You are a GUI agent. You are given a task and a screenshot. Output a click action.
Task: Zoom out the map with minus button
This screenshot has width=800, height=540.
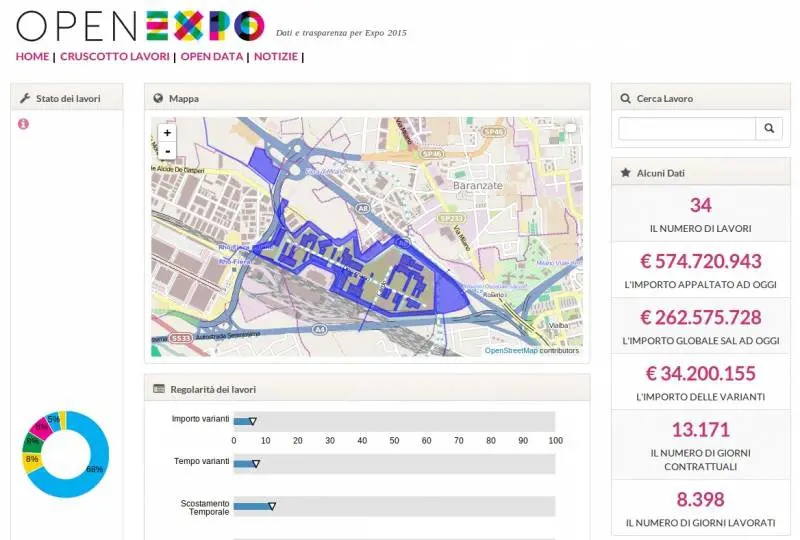point(167,151)
